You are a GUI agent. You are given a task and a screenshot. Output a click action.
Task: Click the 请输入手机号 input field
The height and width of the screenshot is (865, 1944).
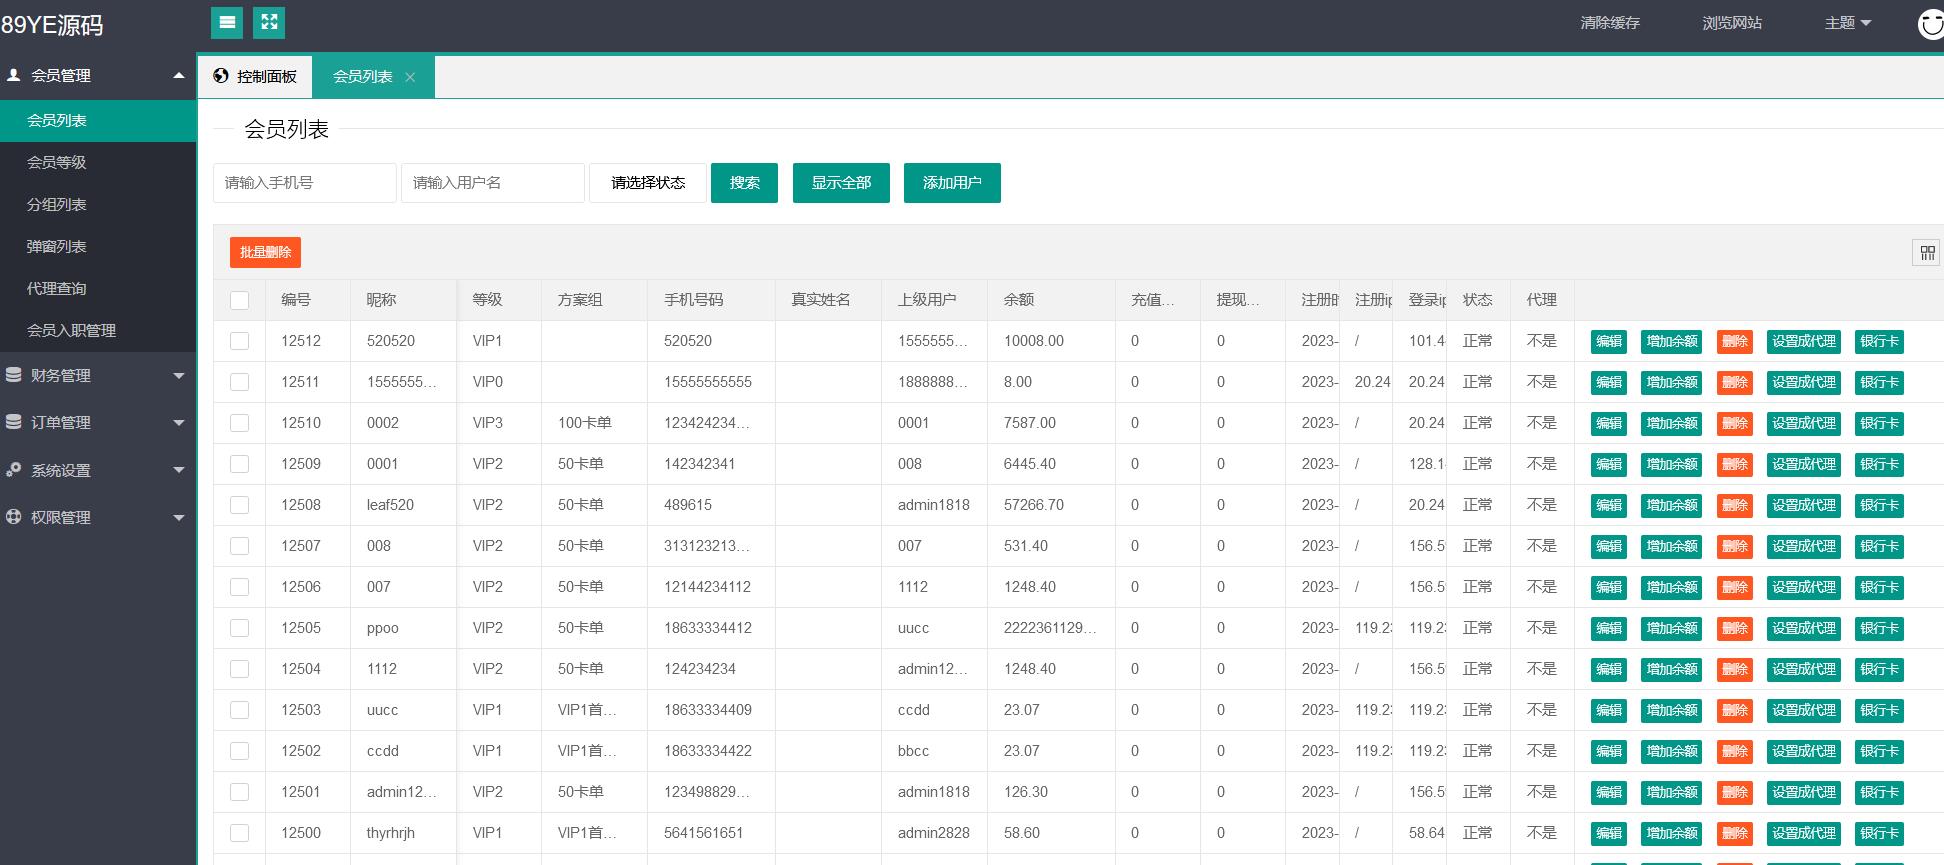[304, 183]
